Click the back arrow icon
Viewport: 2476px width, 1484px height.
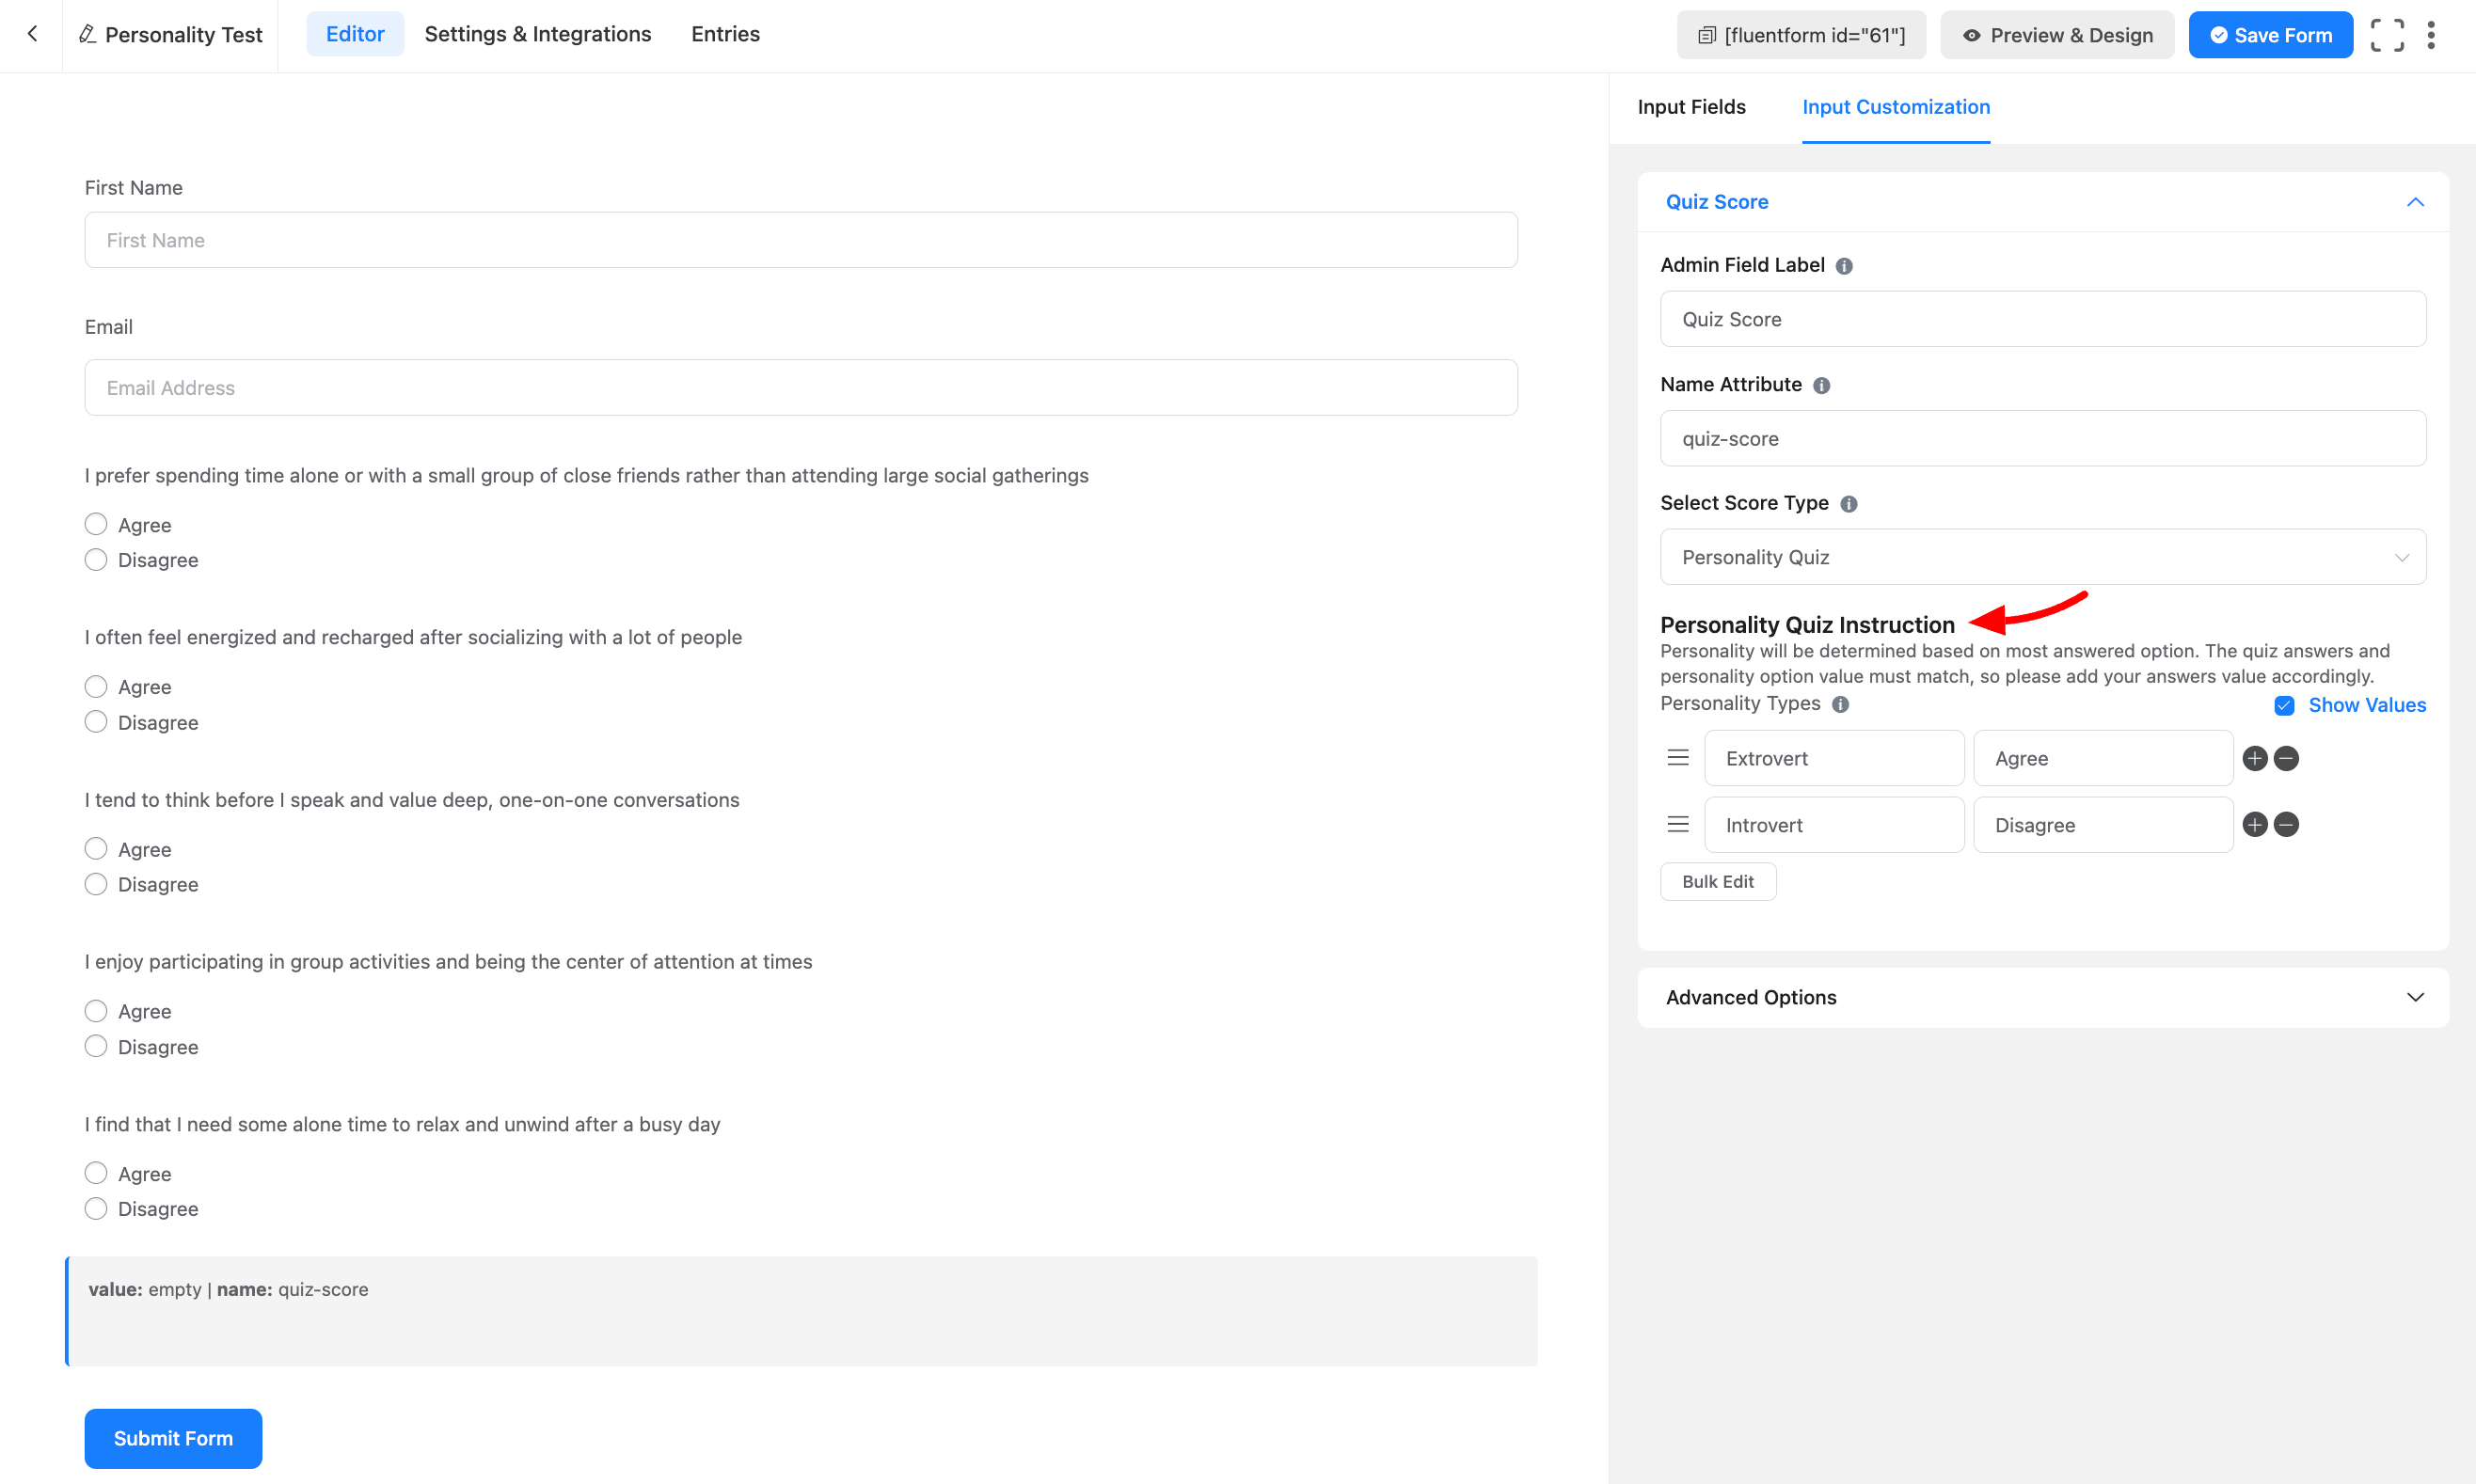click(x=32, y=34)
